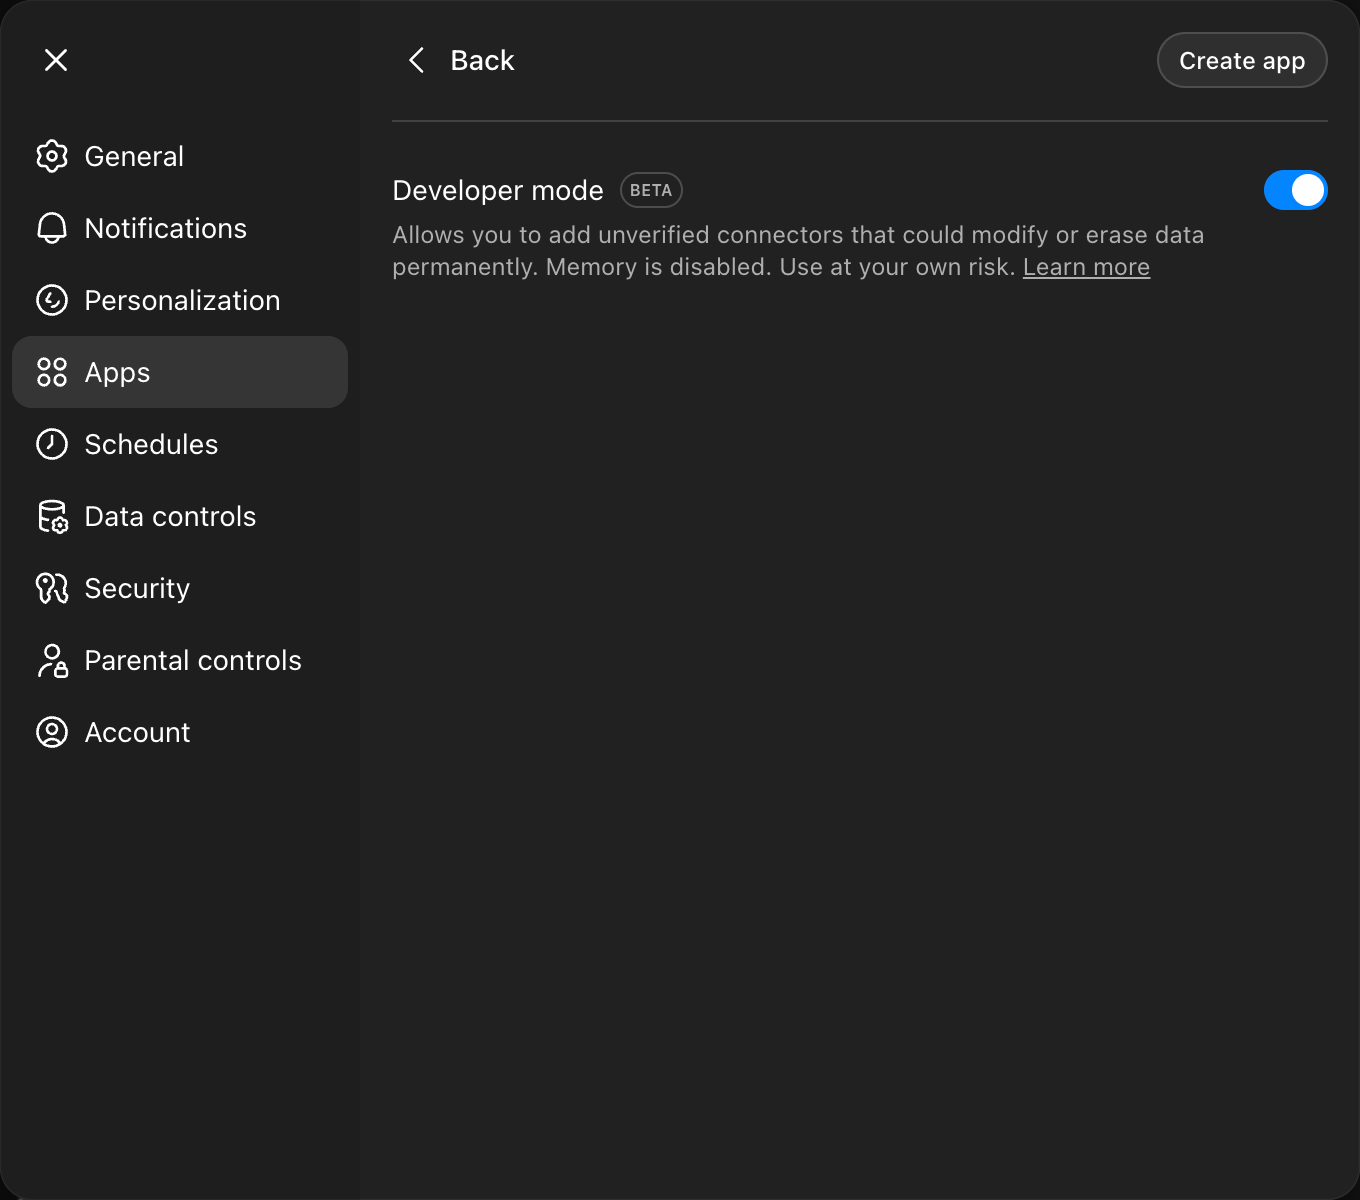Click the Data controls database icon
The image size is (1360, 1200).
(x=52, y=516)
